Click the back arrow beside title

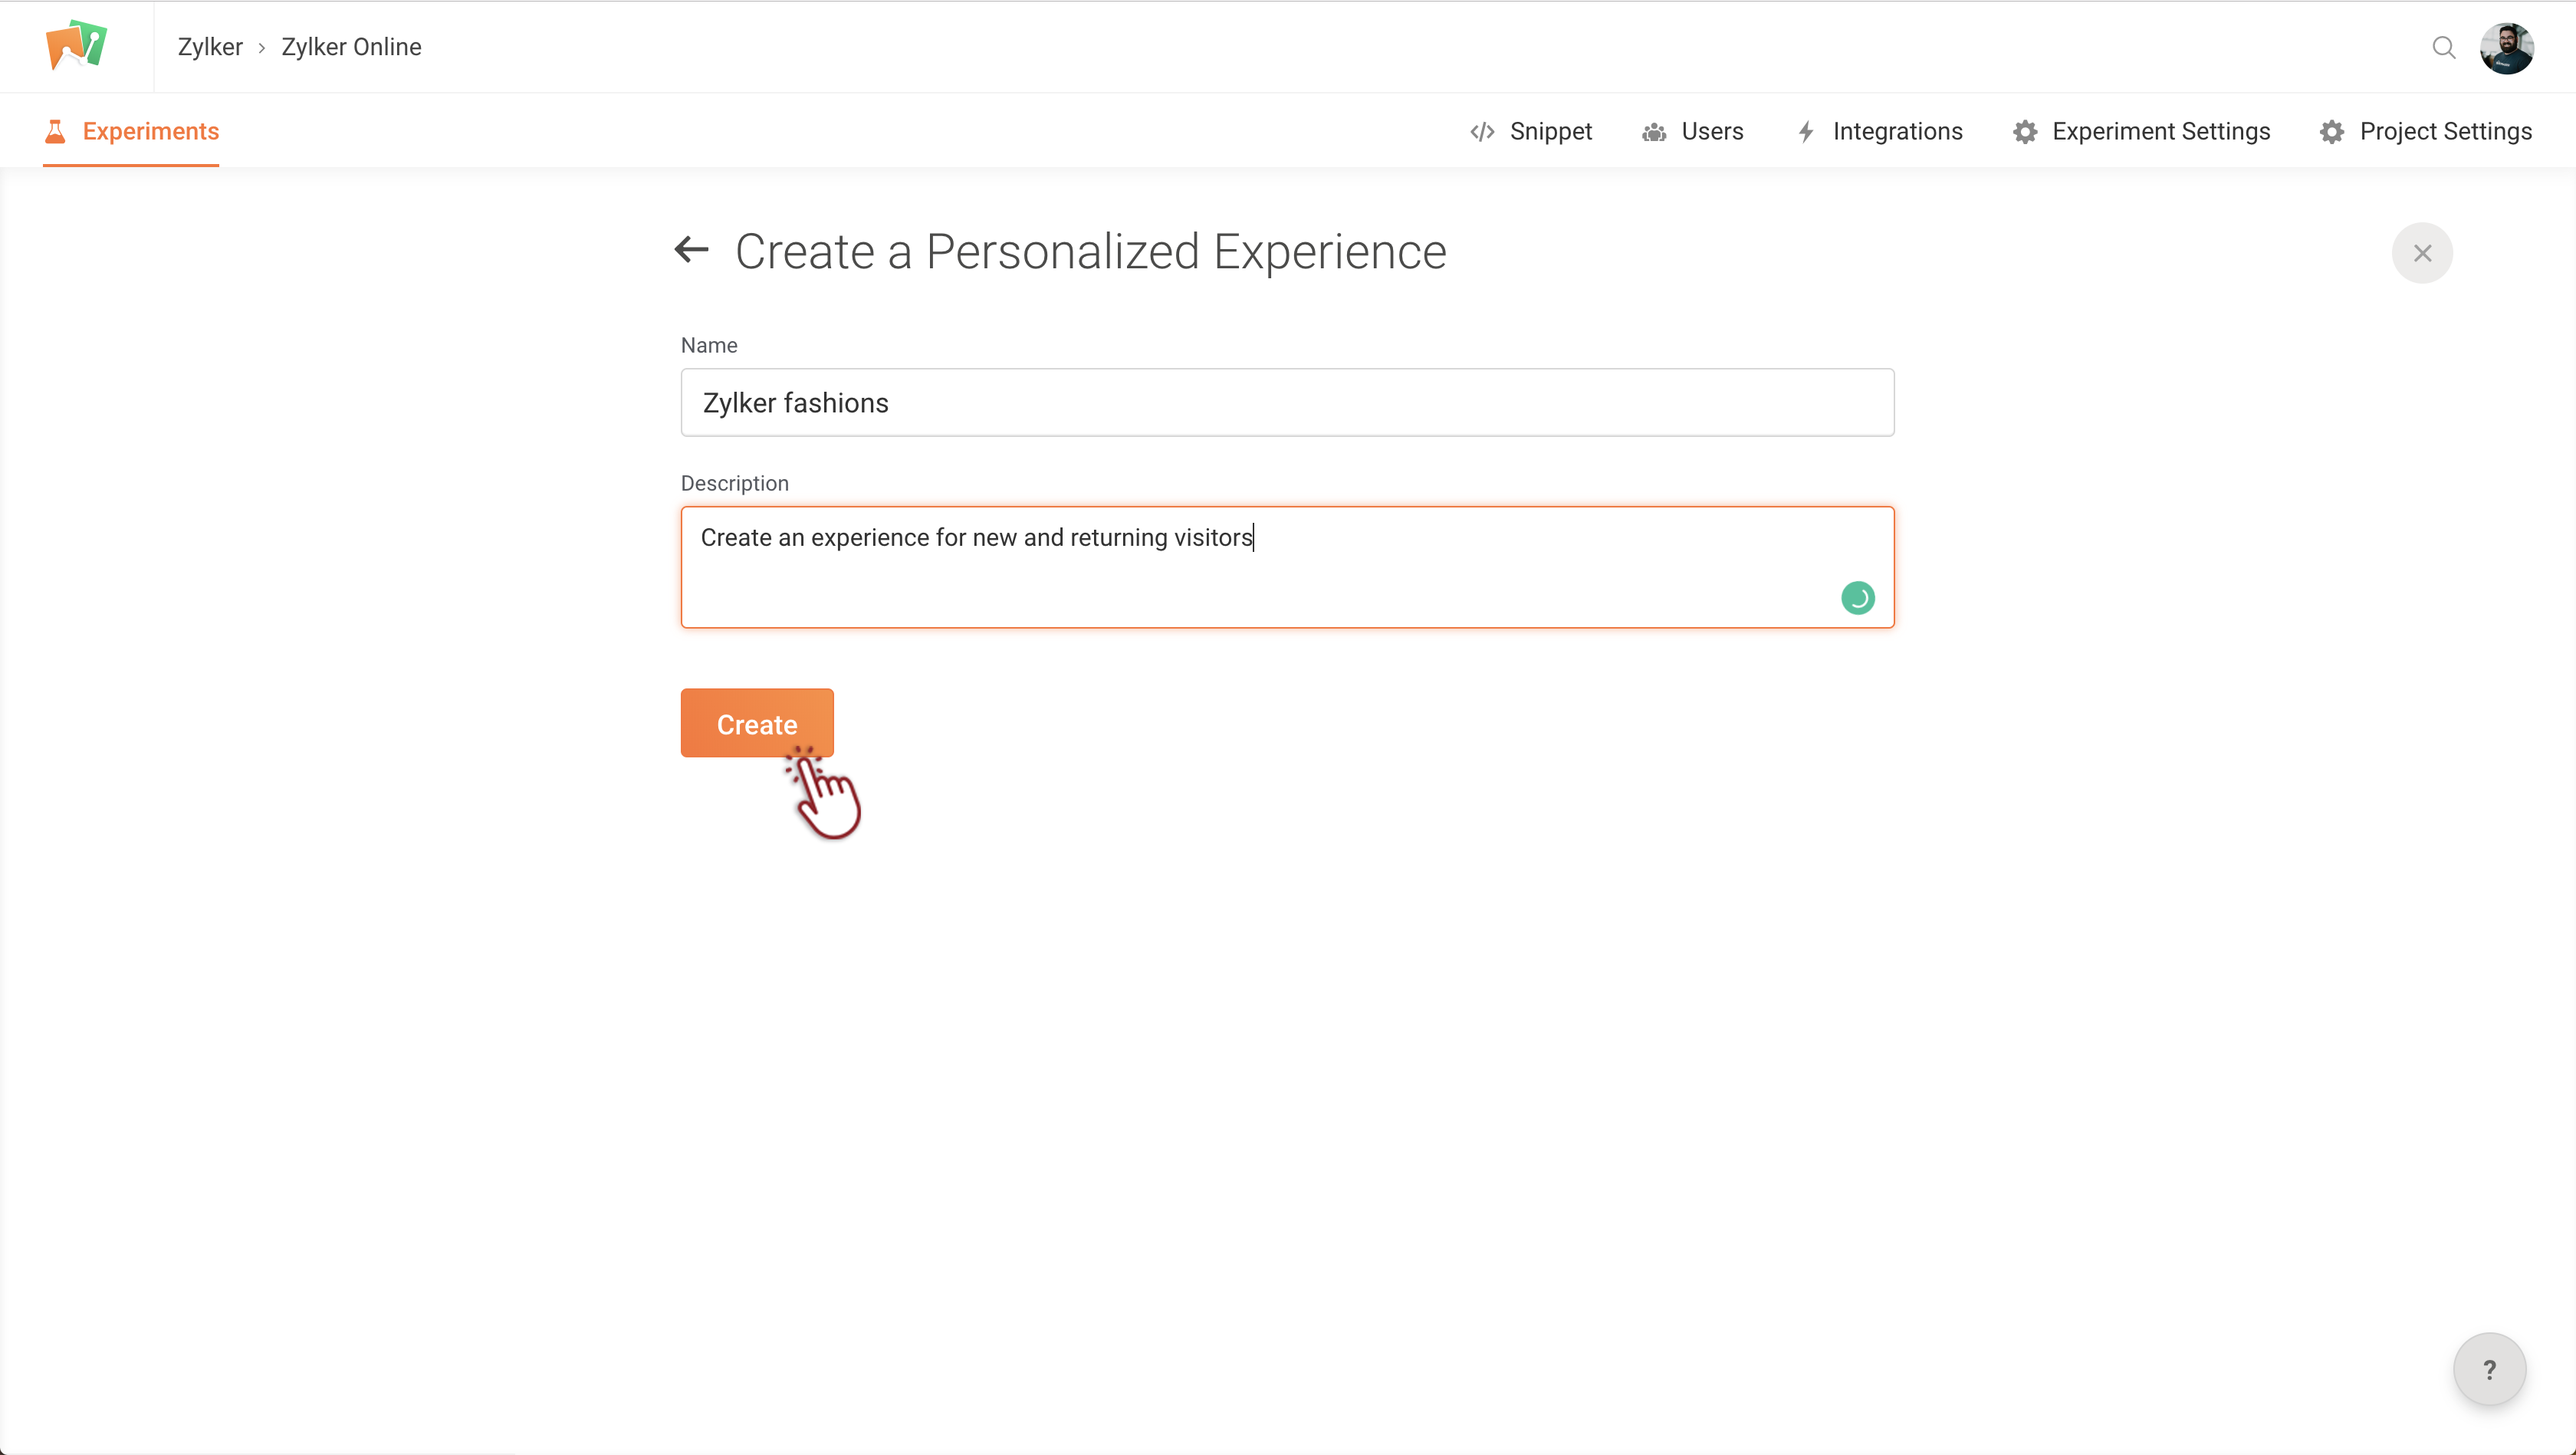tap(691, 250)
